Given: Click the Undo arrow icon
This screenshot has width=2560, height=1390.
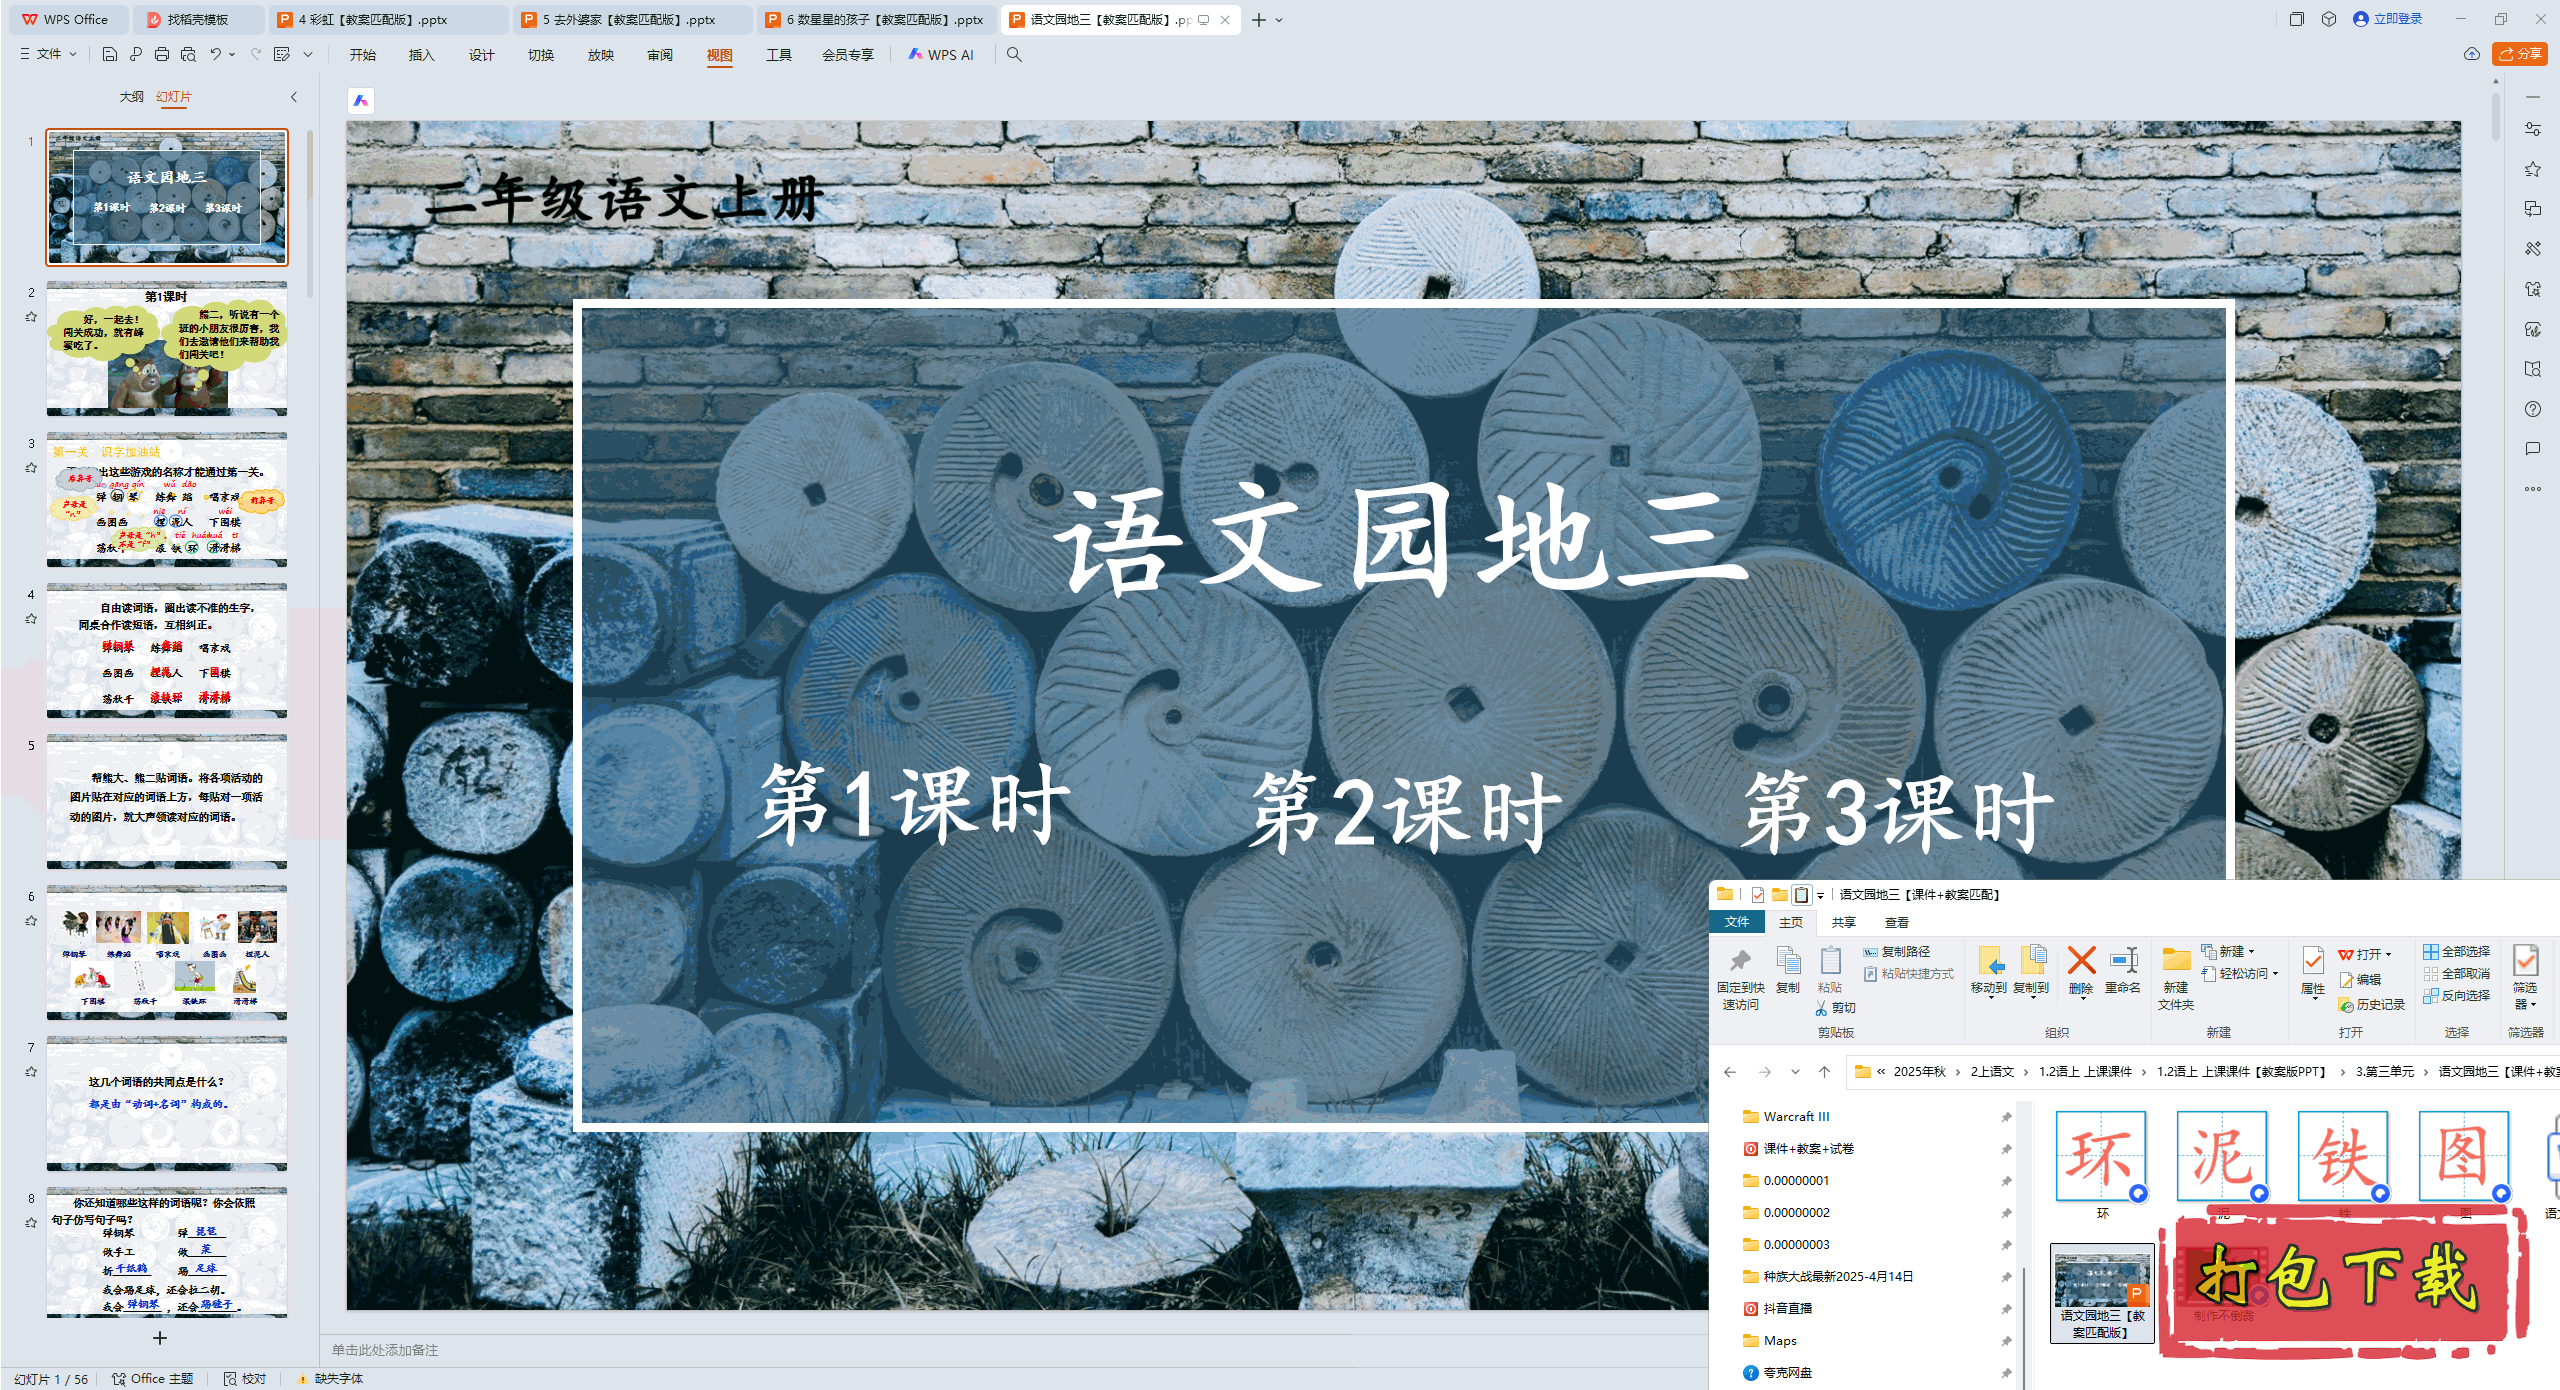Looking at the screenshot, I should pos(215,54).
